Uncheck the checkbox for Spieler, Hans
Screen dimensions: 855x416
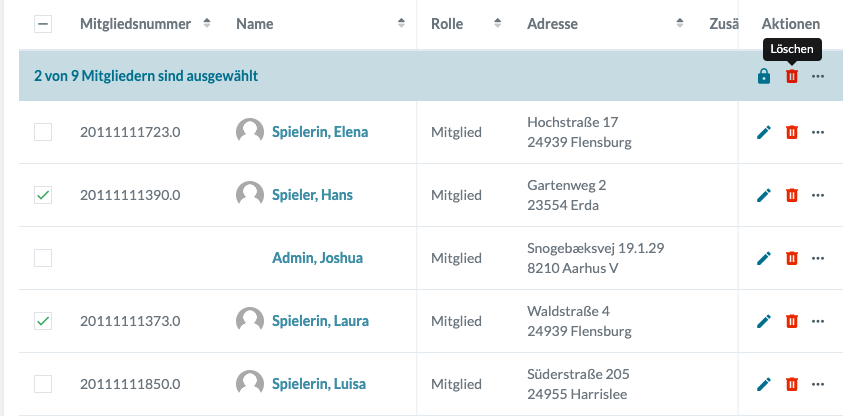(43, 195)
